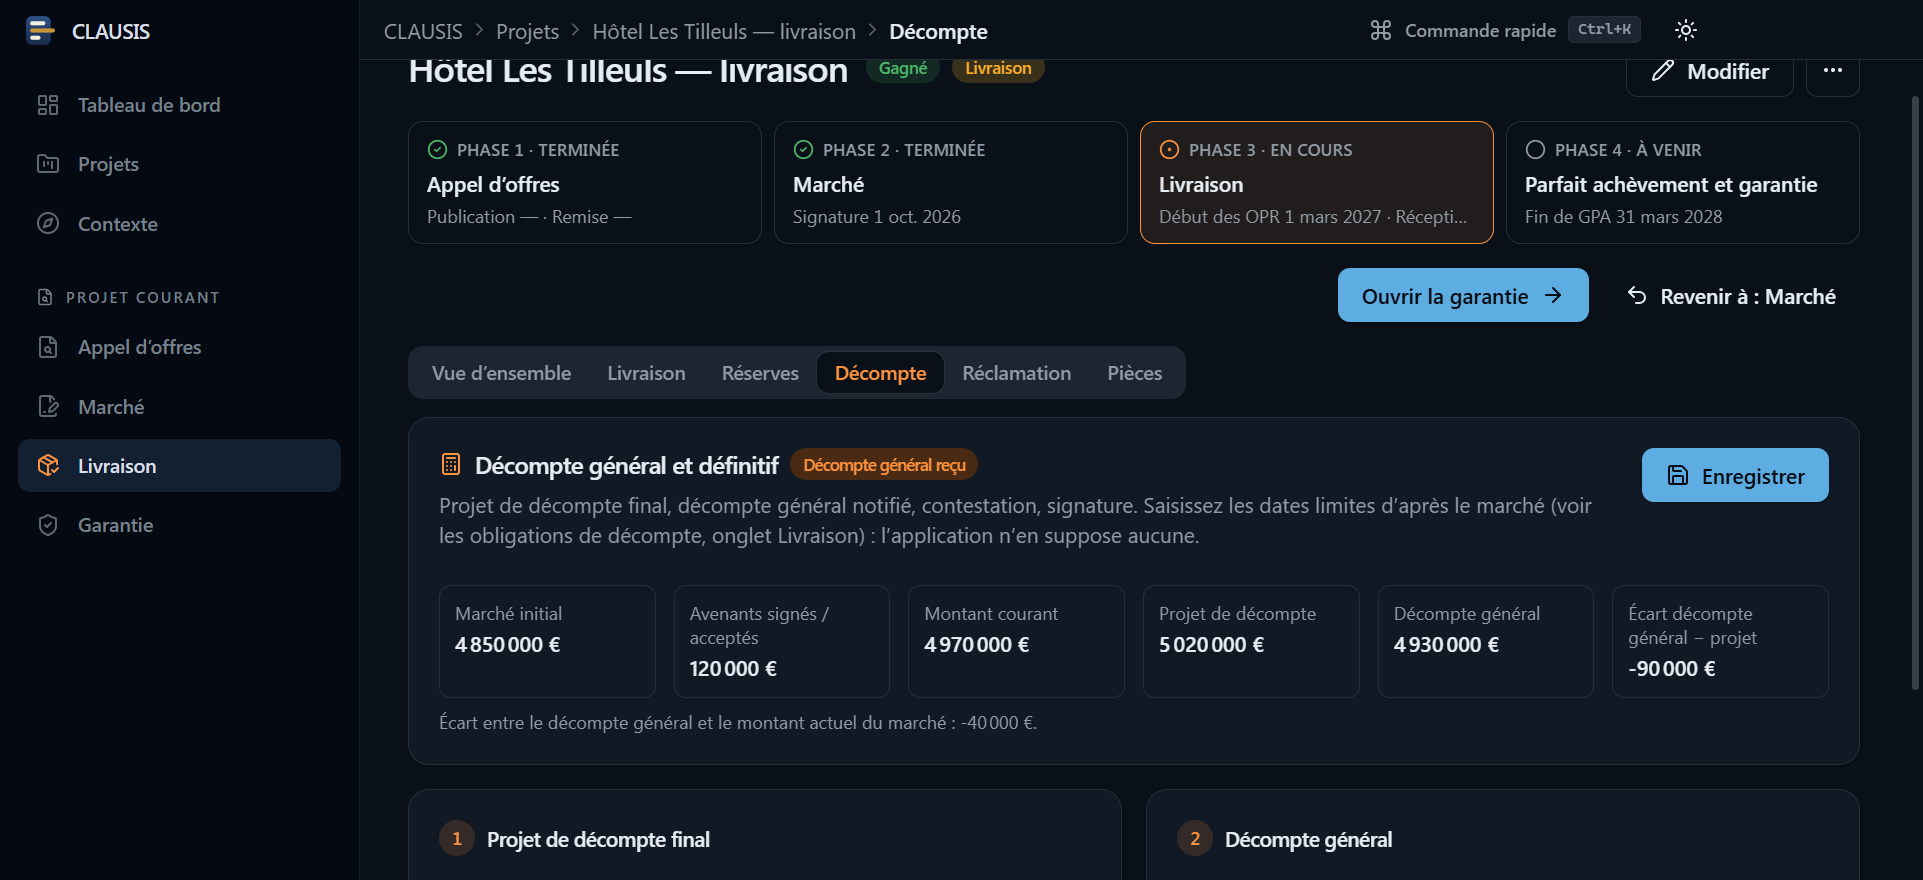
Task: Click the Marché signed-file icon
Action: (48, 407)
